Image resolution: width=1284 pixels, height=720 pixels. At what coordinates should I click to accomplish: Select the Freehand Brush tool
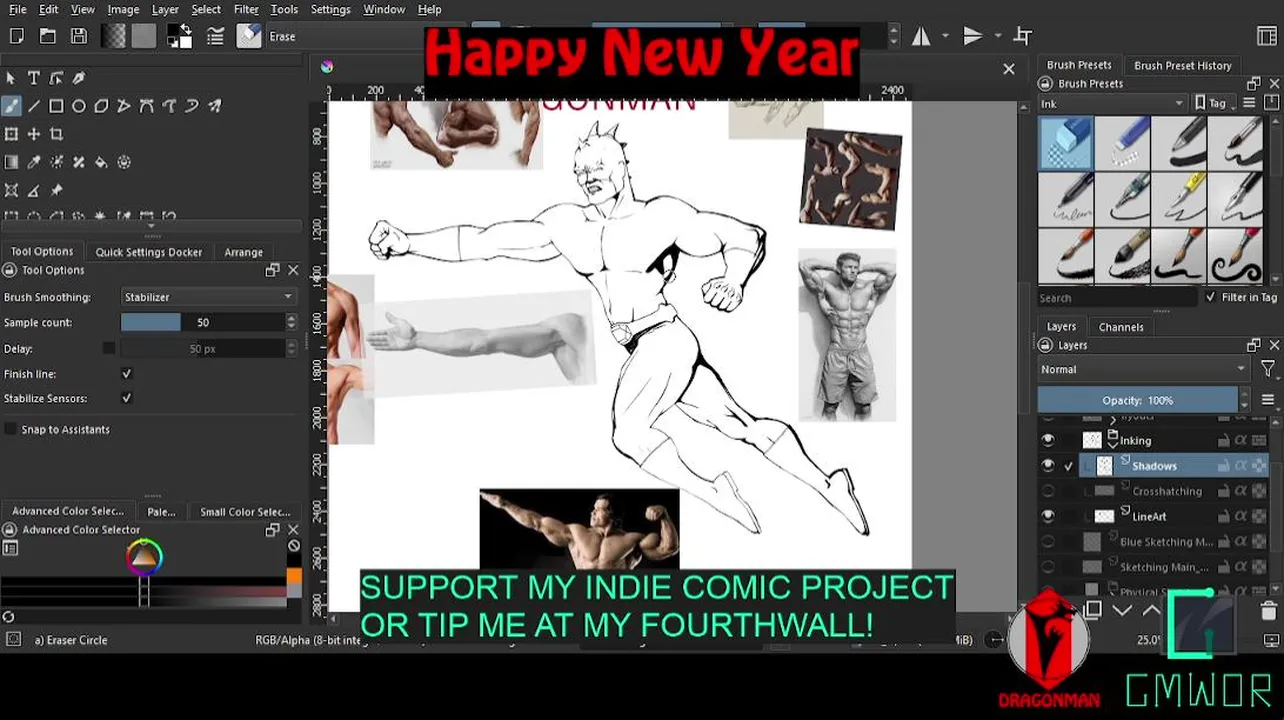(x=11, y=105)
